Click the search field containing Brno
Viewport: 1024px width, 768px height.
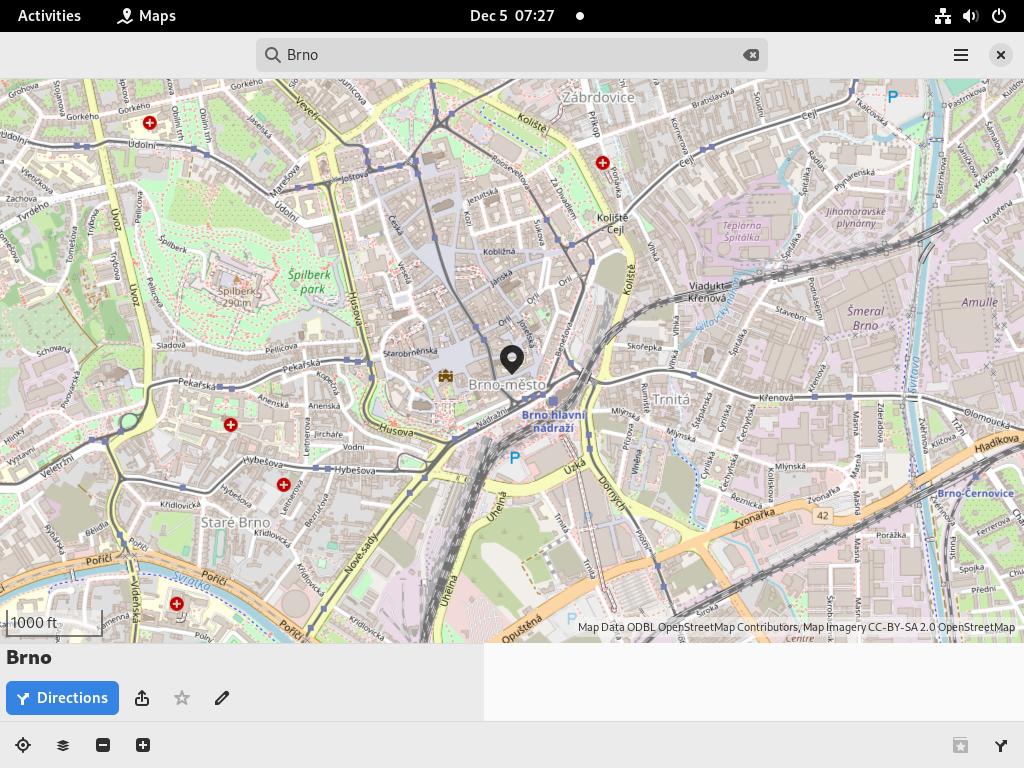coord(511,55)
